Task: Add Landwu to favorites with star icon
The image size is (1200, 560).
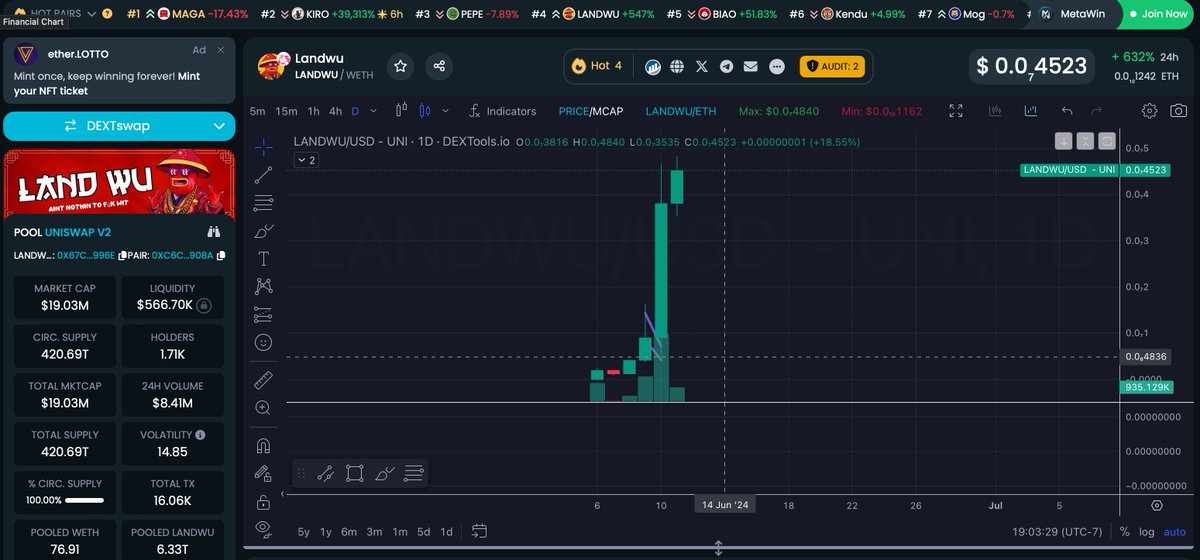Action: tap(400, 66)
